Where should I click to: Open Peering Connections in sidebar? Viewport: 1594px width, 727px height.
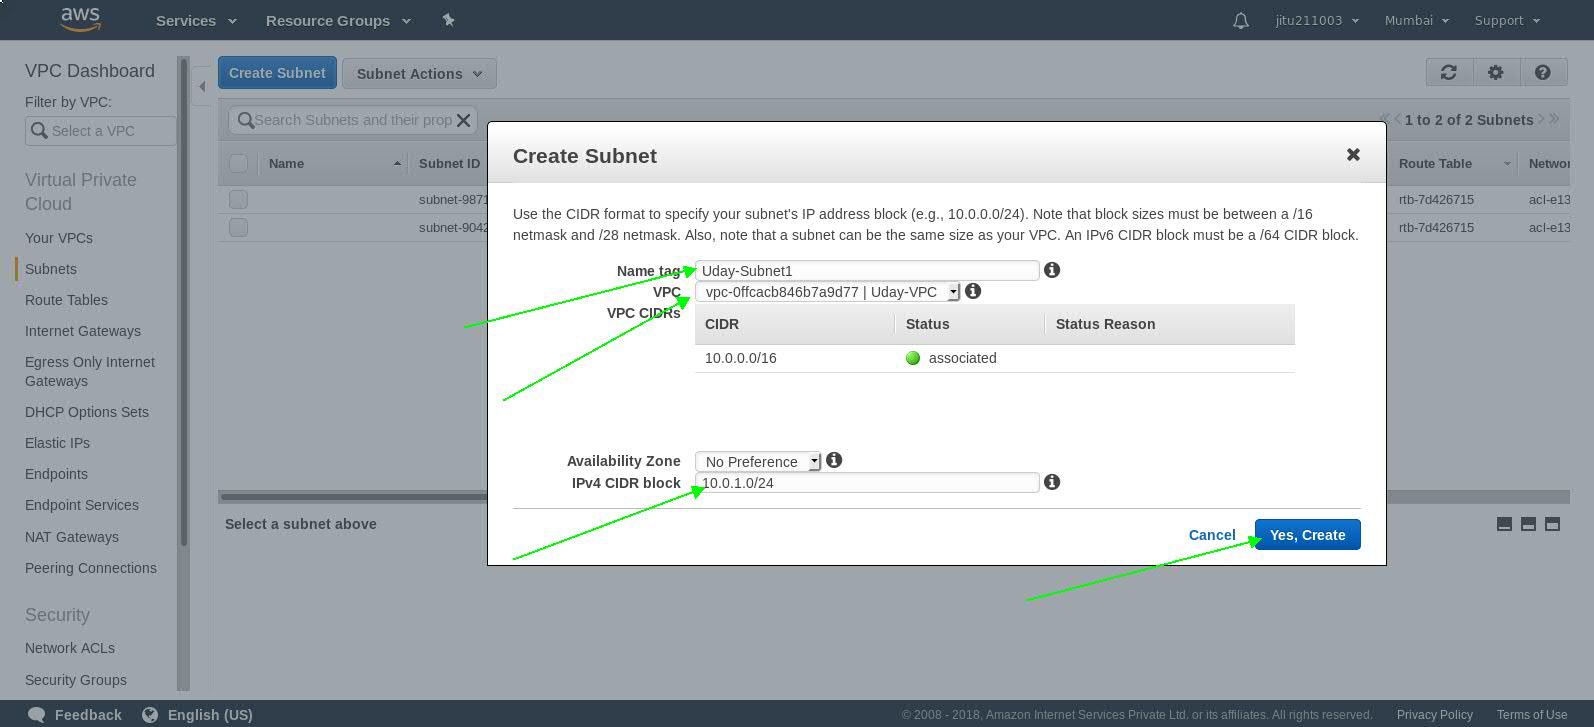click(x=91, y=568)
